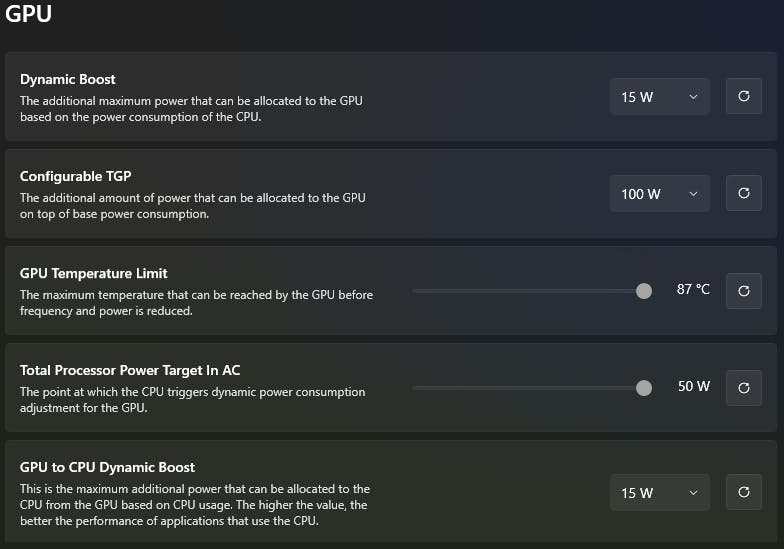The height and width of the screenshot is (549, 784).
Task: Click the GPU to CPU Dynamic Boost title
Action: click(107, 467)
